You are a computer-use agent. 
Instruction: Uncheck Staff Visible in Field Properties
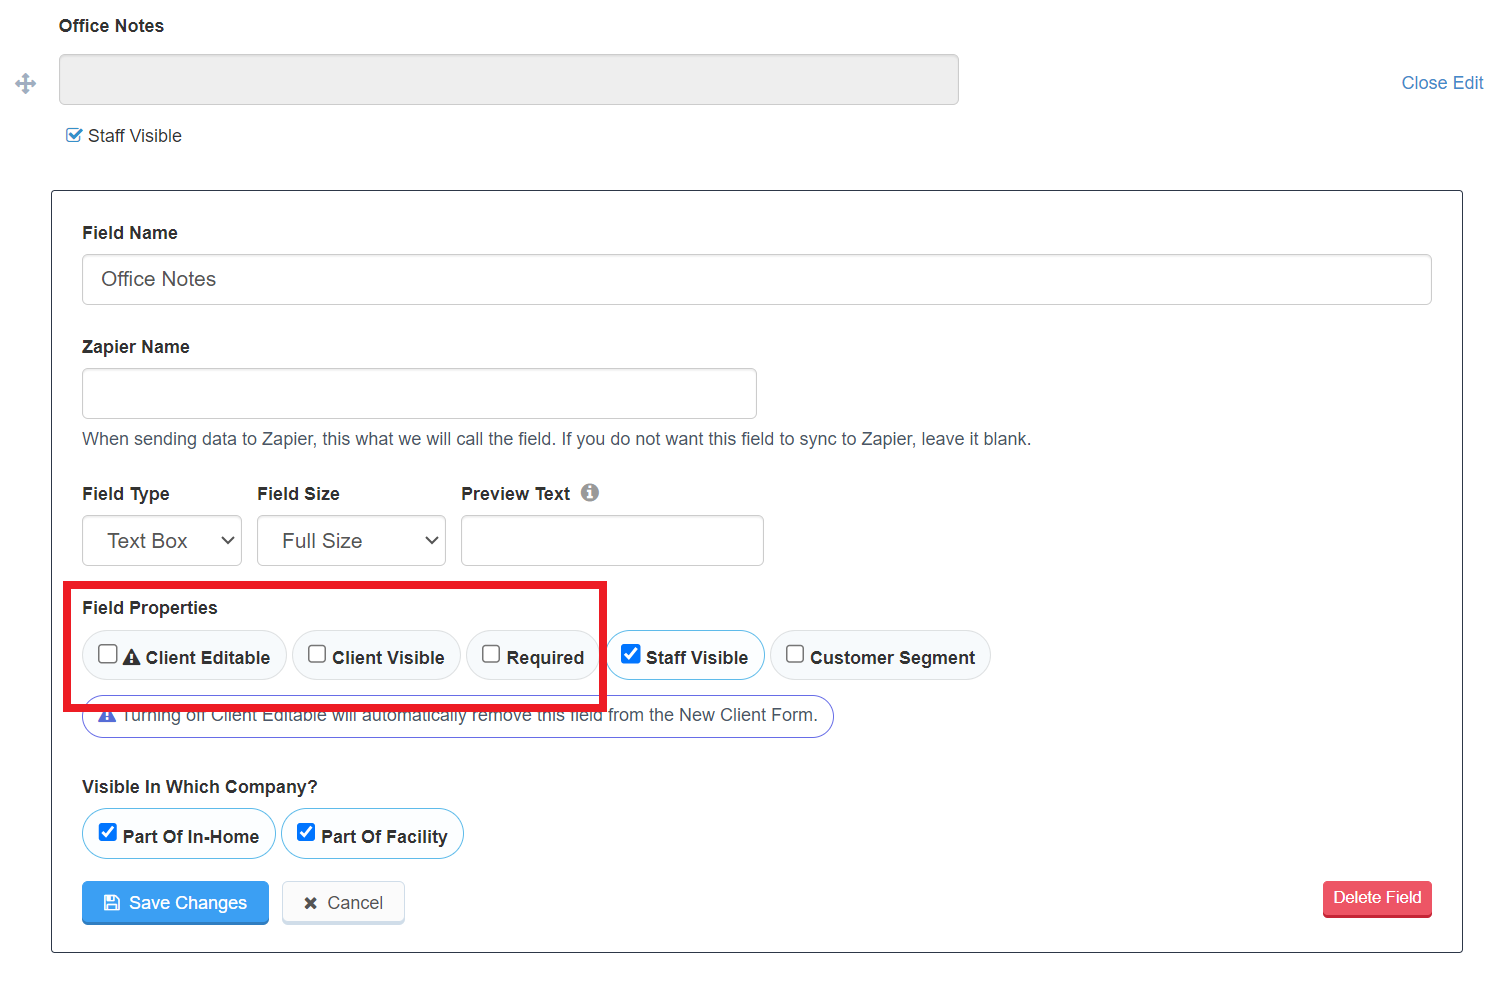click(x=631, y=654)
